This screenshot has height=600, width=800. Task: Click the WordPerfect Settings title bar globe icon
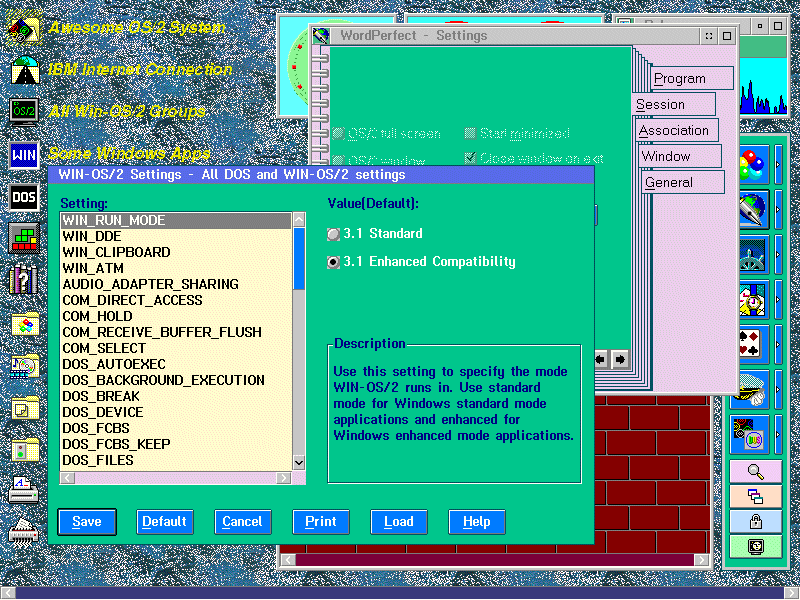tap(321, 36)
